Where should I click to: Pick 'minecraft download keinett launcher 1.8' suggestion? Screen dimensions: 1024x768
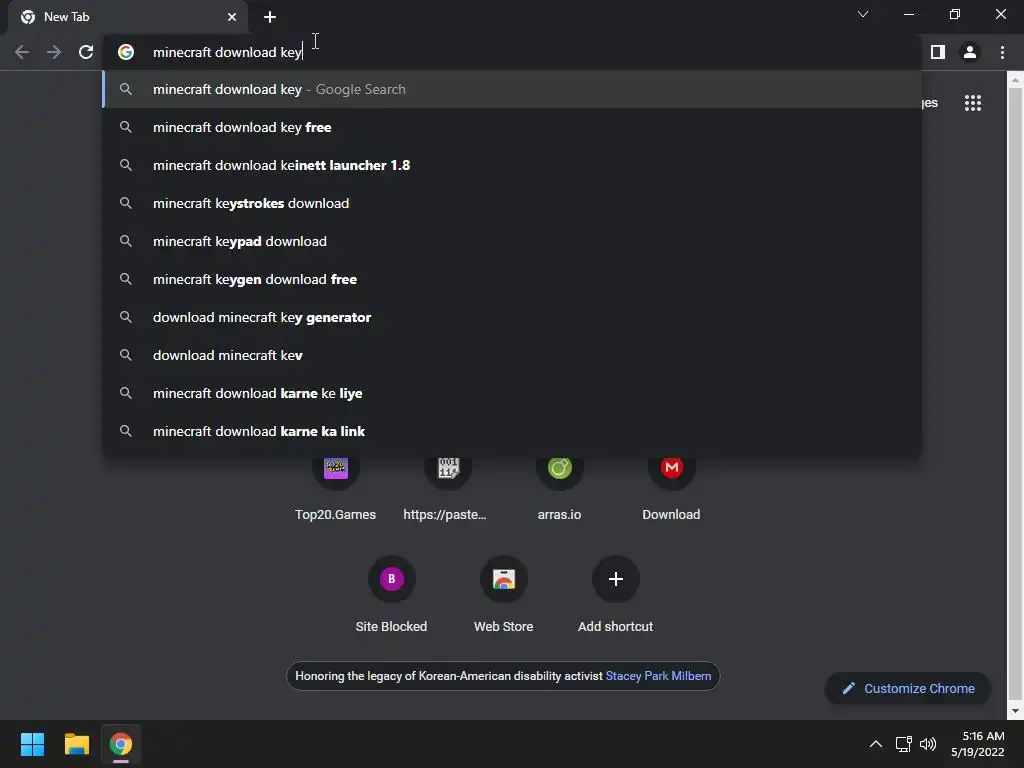coord(512,165)
